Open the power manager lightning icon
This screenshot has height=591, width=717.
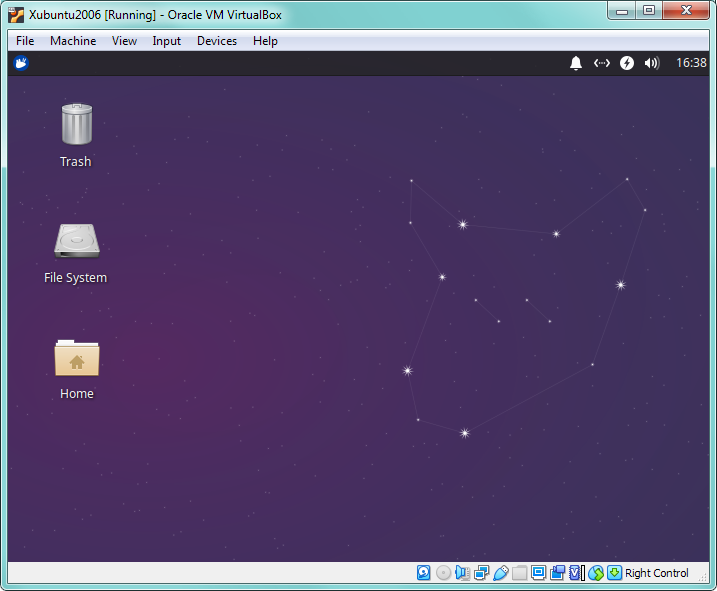627,63
